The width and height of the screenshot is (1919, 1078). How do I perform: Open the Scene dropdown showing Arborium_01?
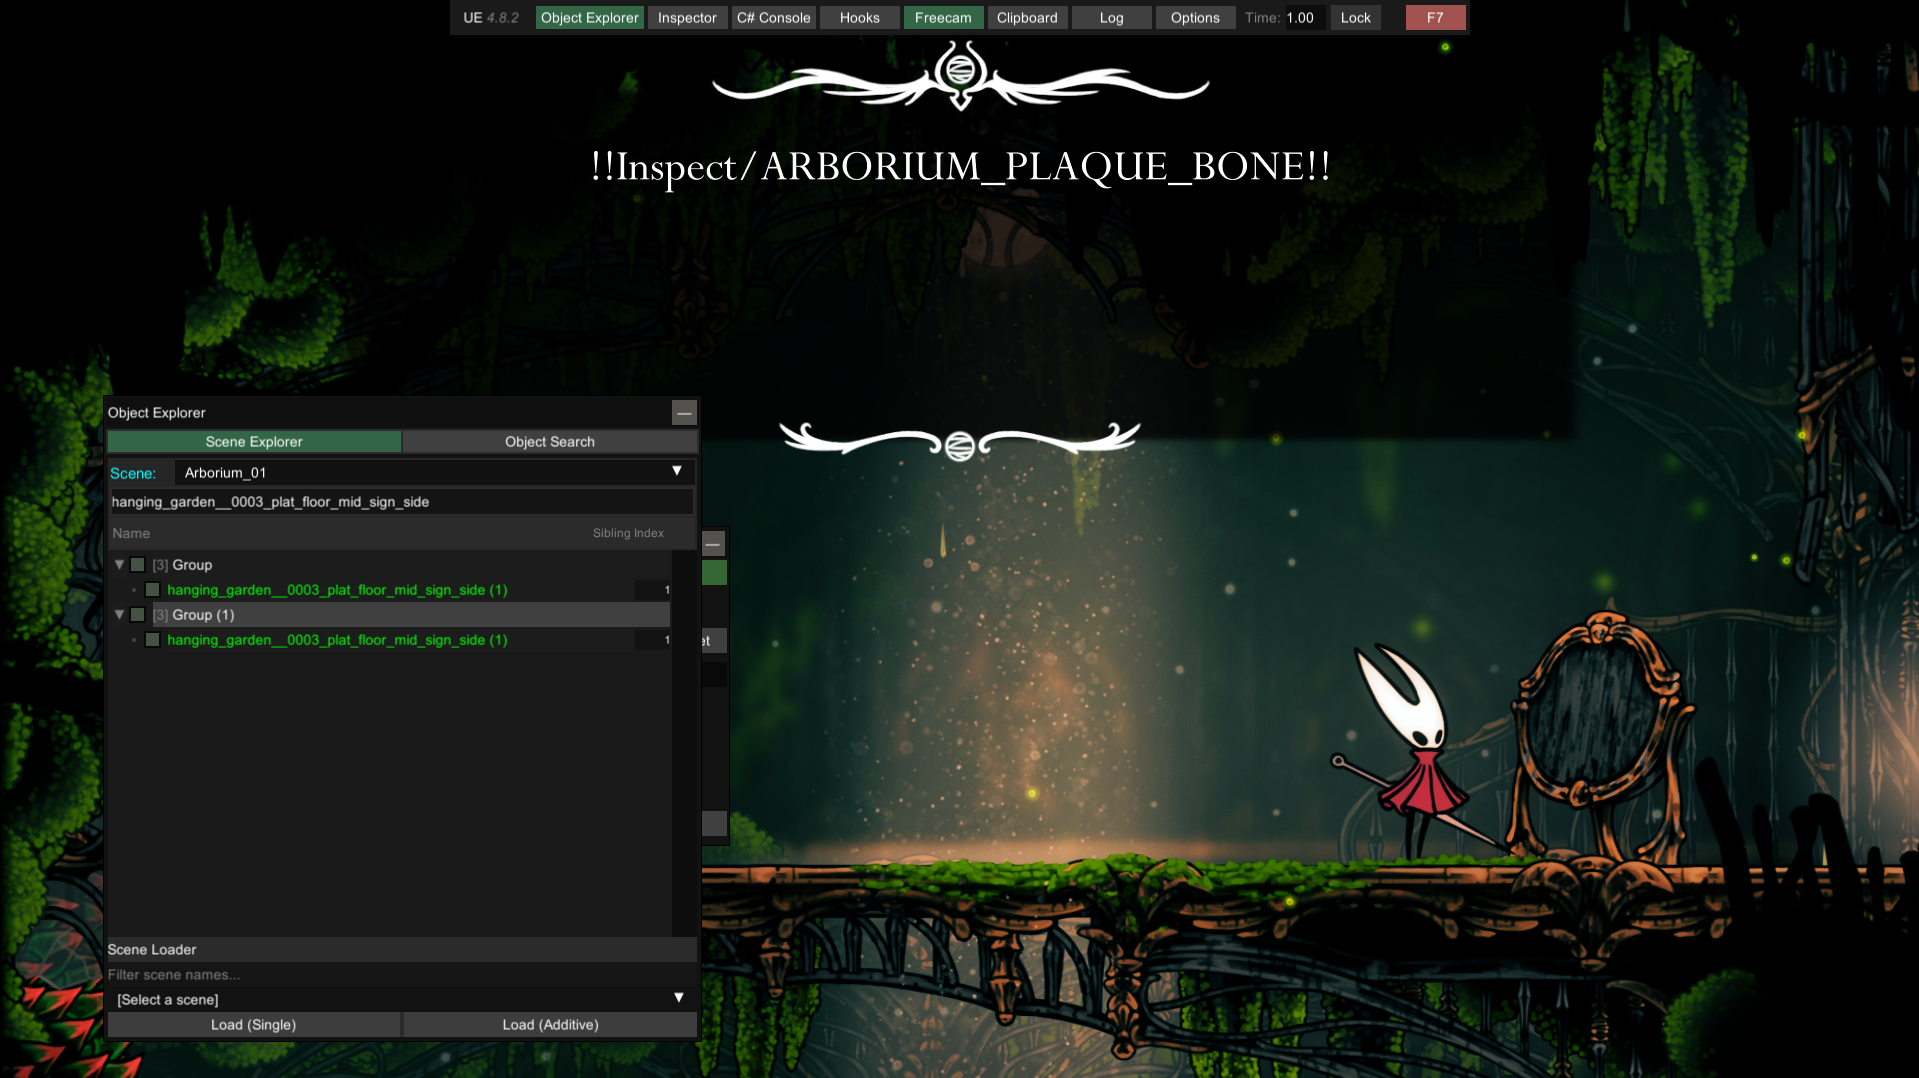click(x=433, y=473)
